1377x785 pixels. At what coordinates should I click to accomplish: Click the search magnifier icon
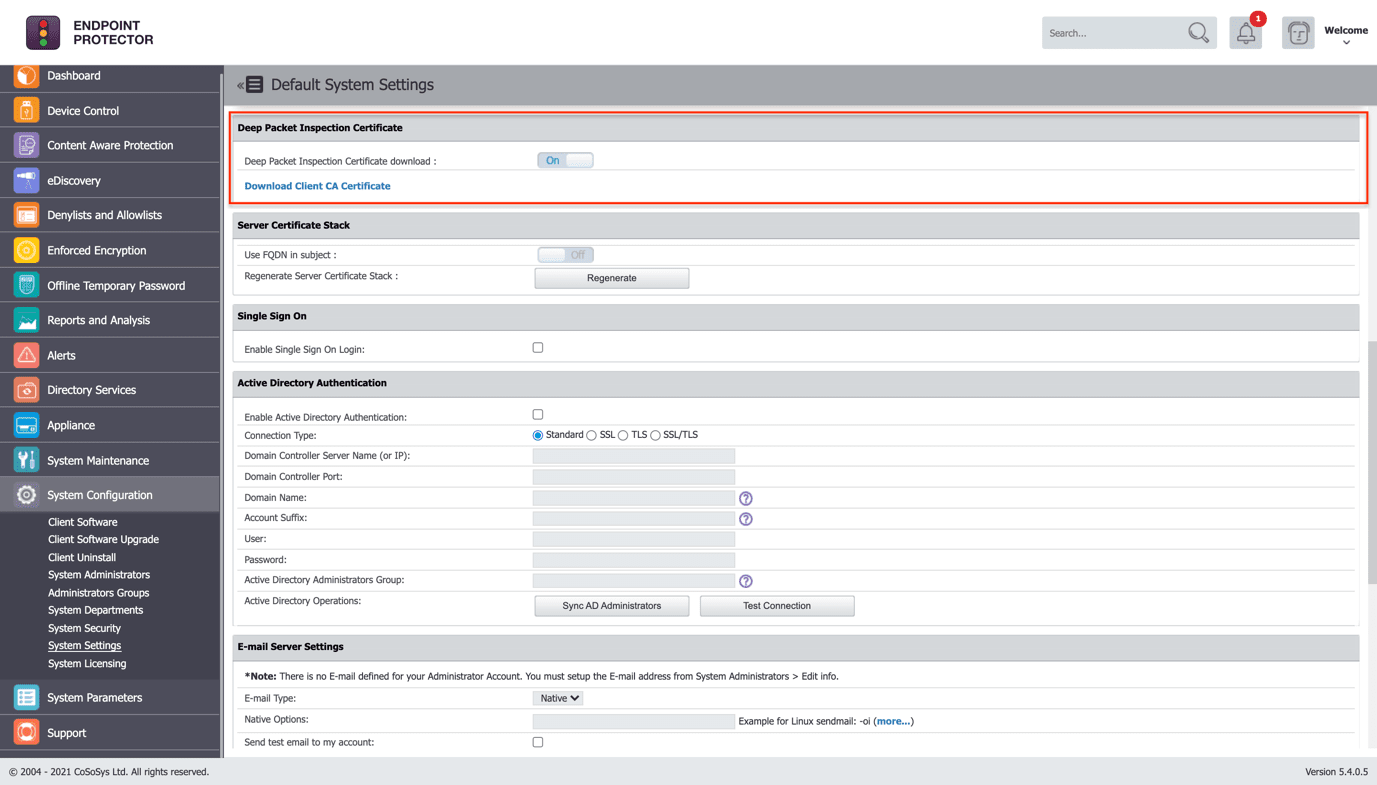click(x=1198, y=33)
